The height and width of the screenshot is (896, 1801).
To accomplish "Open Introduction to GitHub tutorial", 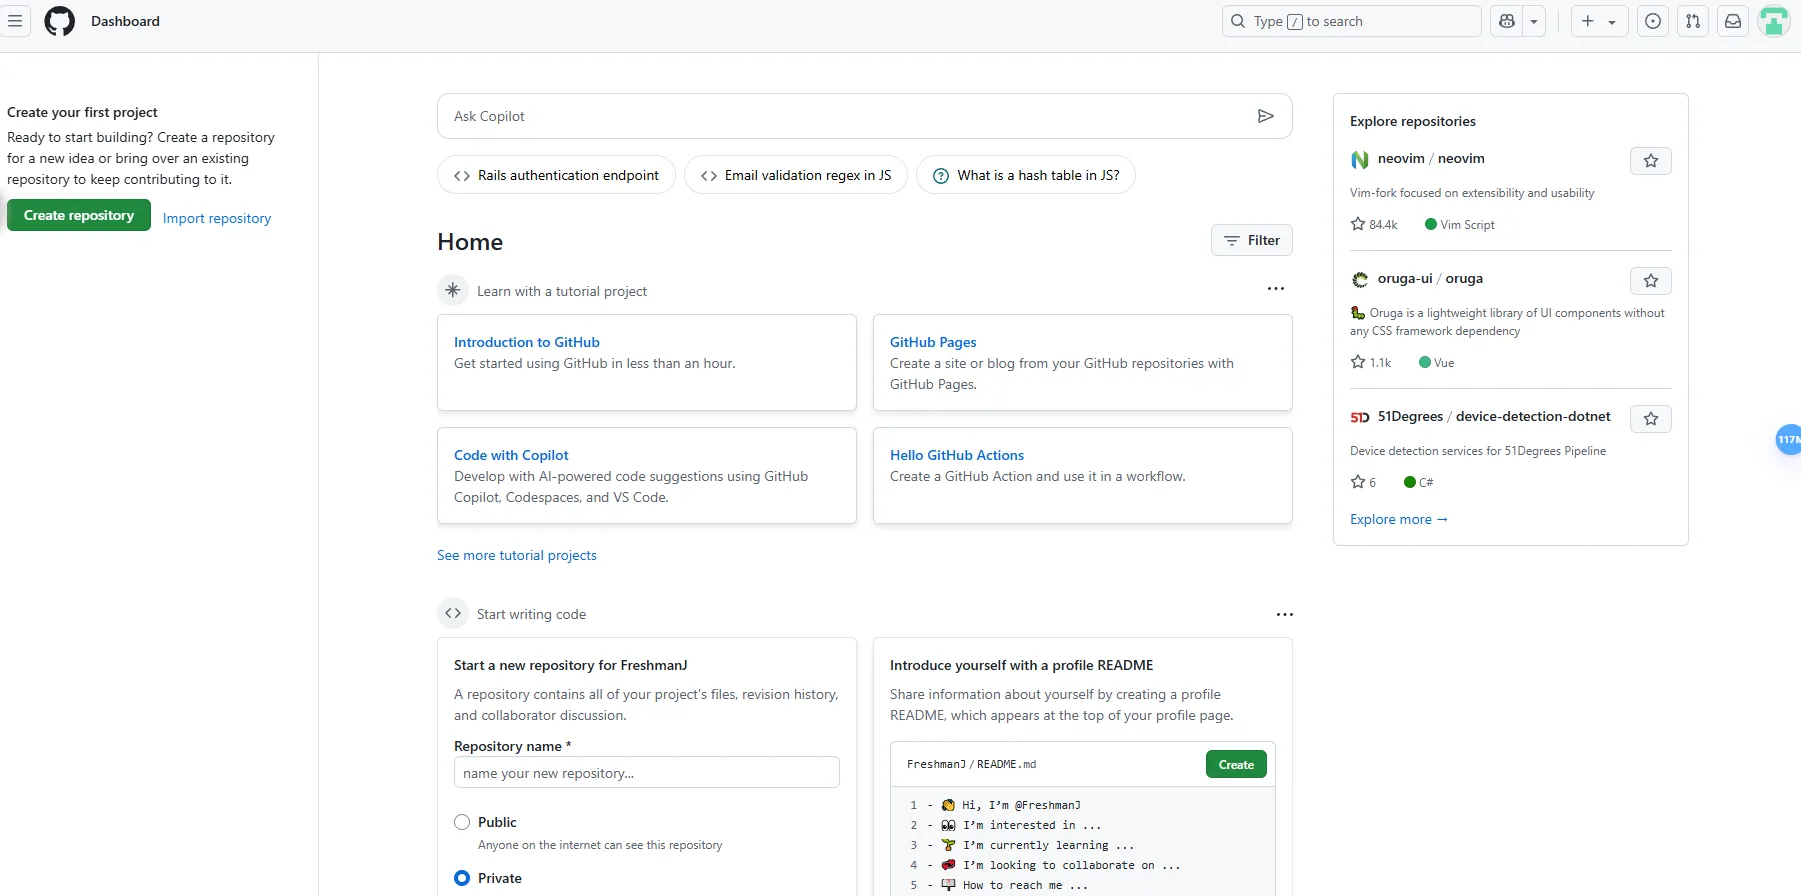I will 527,342.
